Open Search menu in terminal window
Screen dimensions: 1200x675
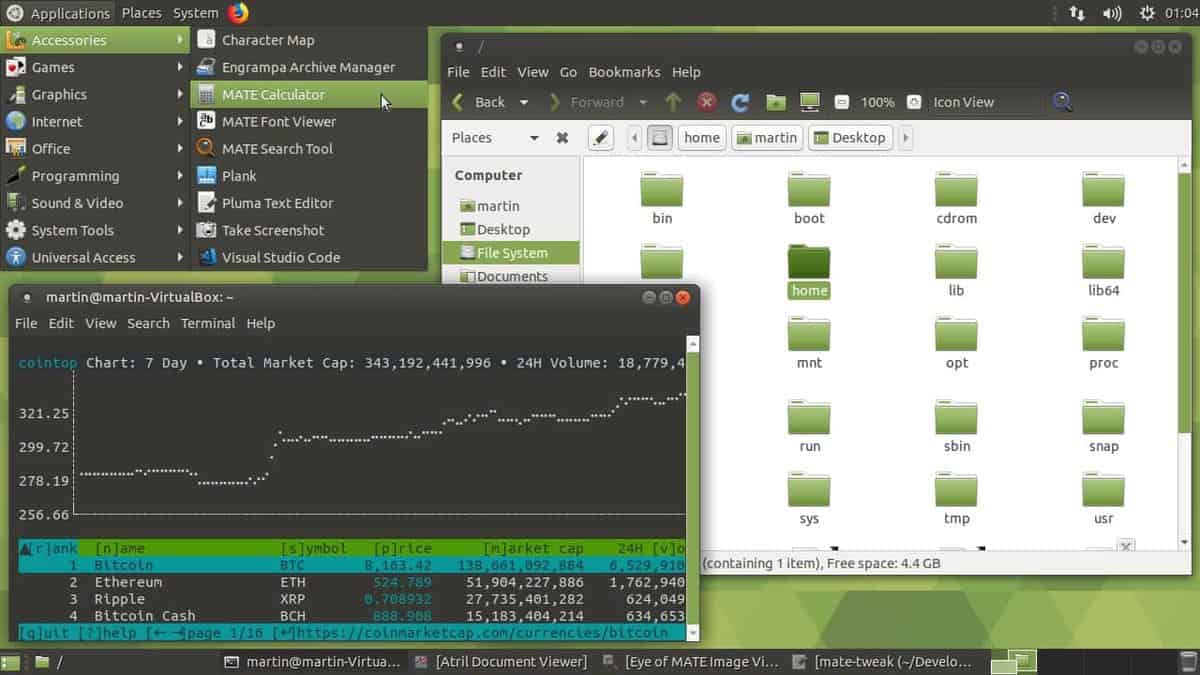click(148, 323)
